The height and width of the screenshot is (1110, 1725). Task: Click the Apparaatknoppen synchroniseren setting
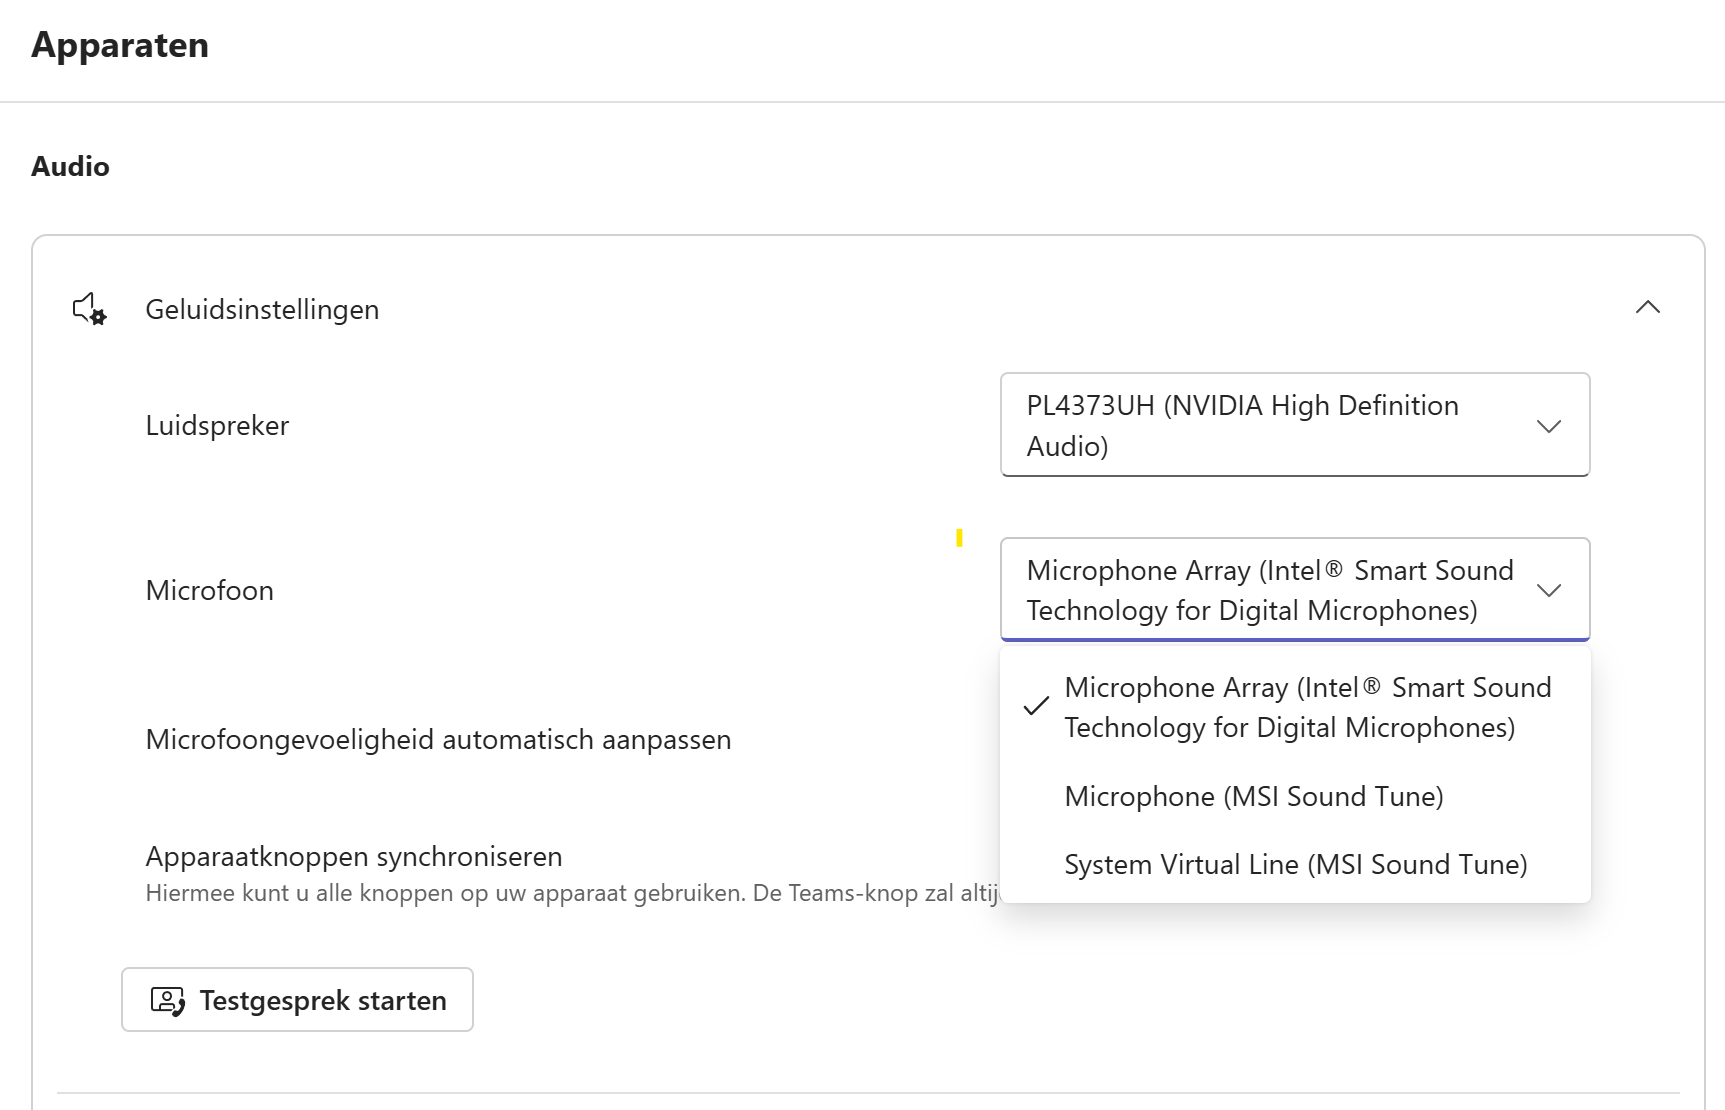pos(354,856)
